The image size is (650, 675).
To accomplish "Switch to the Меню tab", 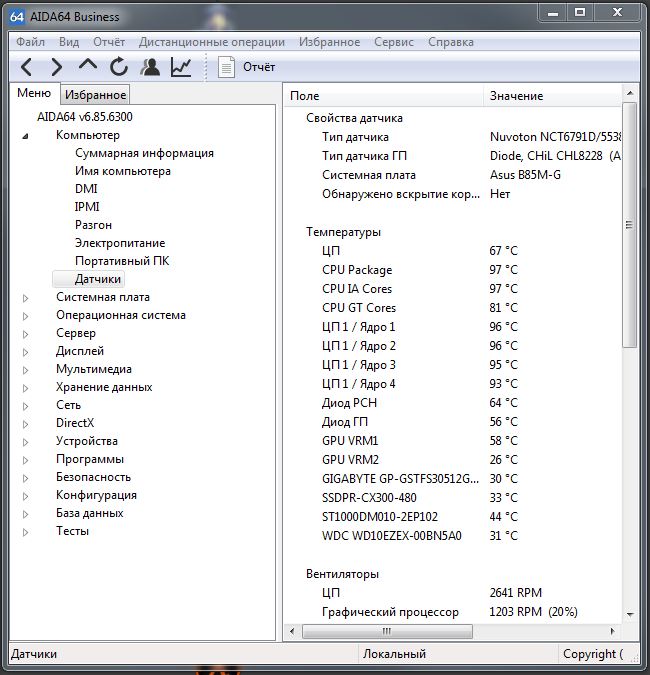I will [34, 93].
